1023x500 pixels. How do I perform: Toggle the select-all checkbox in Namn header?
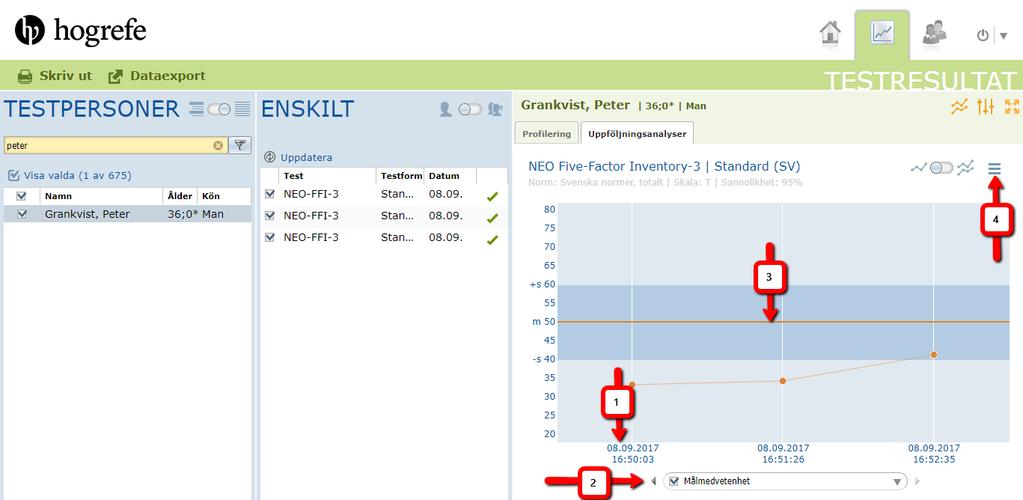point(22,196)
